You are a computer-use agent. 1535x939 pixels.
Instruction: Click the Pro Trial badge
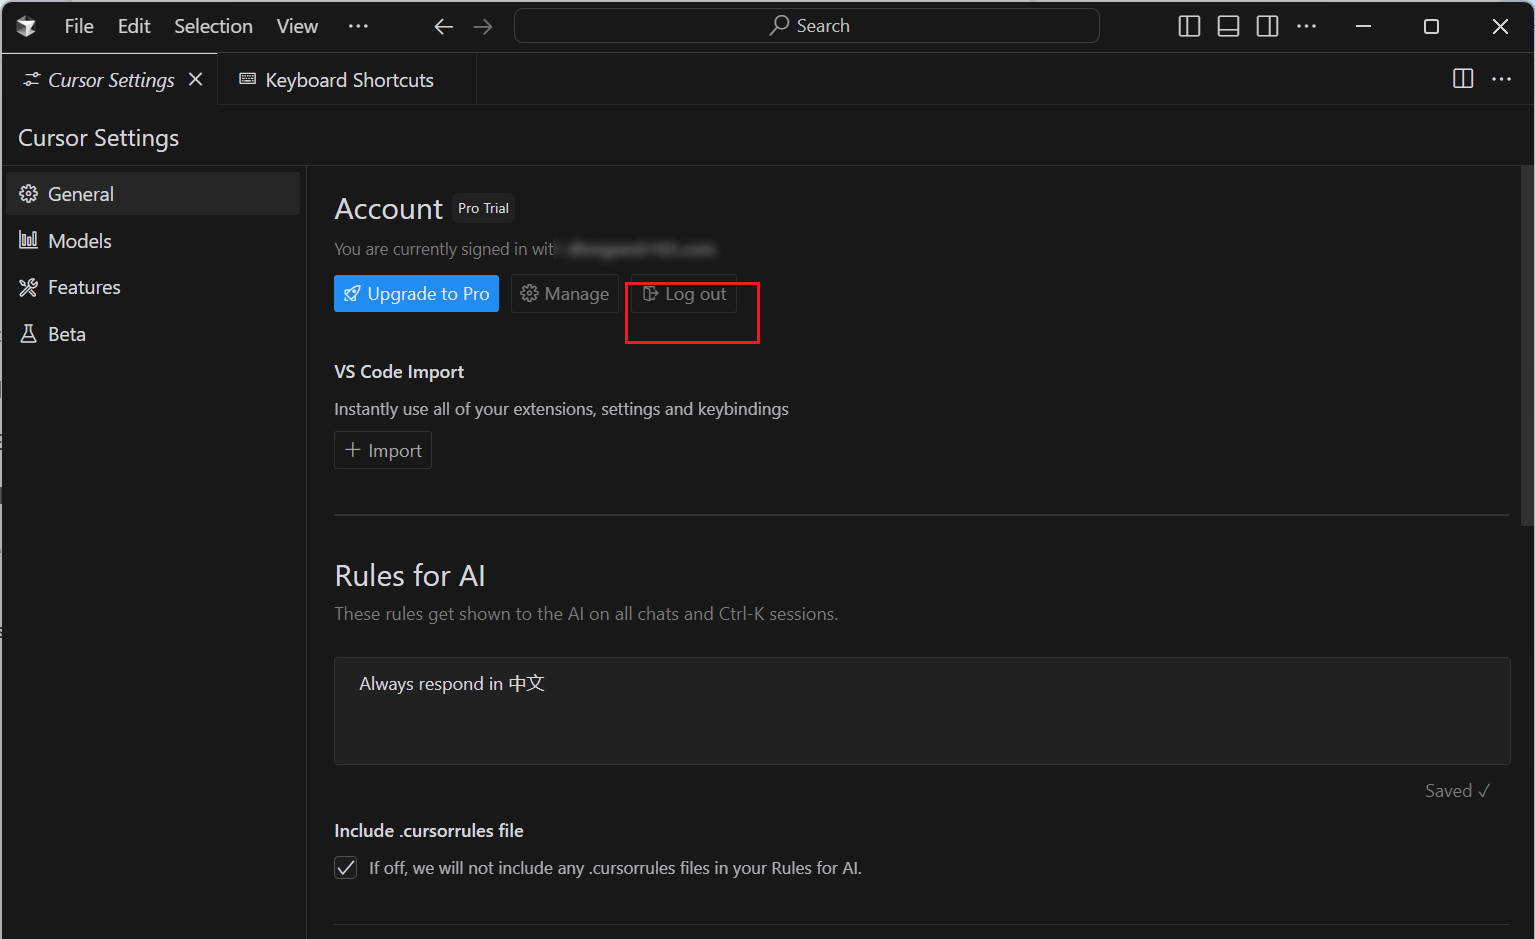tap(483, 208)
